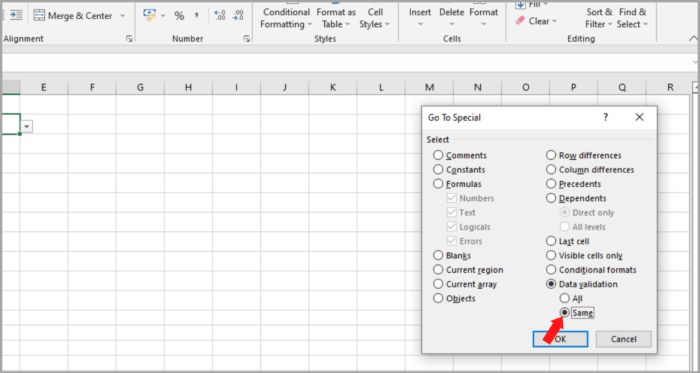Click the Increase Indent icon
The width and height of the screenshot is (700, 373).
pyautogui.click(x=17, y=16)
